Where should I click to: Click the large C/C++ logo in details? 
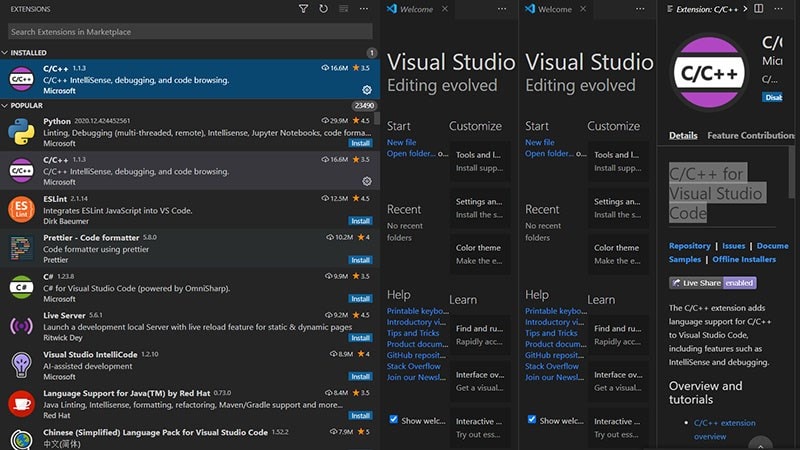[x=709, y=73]
